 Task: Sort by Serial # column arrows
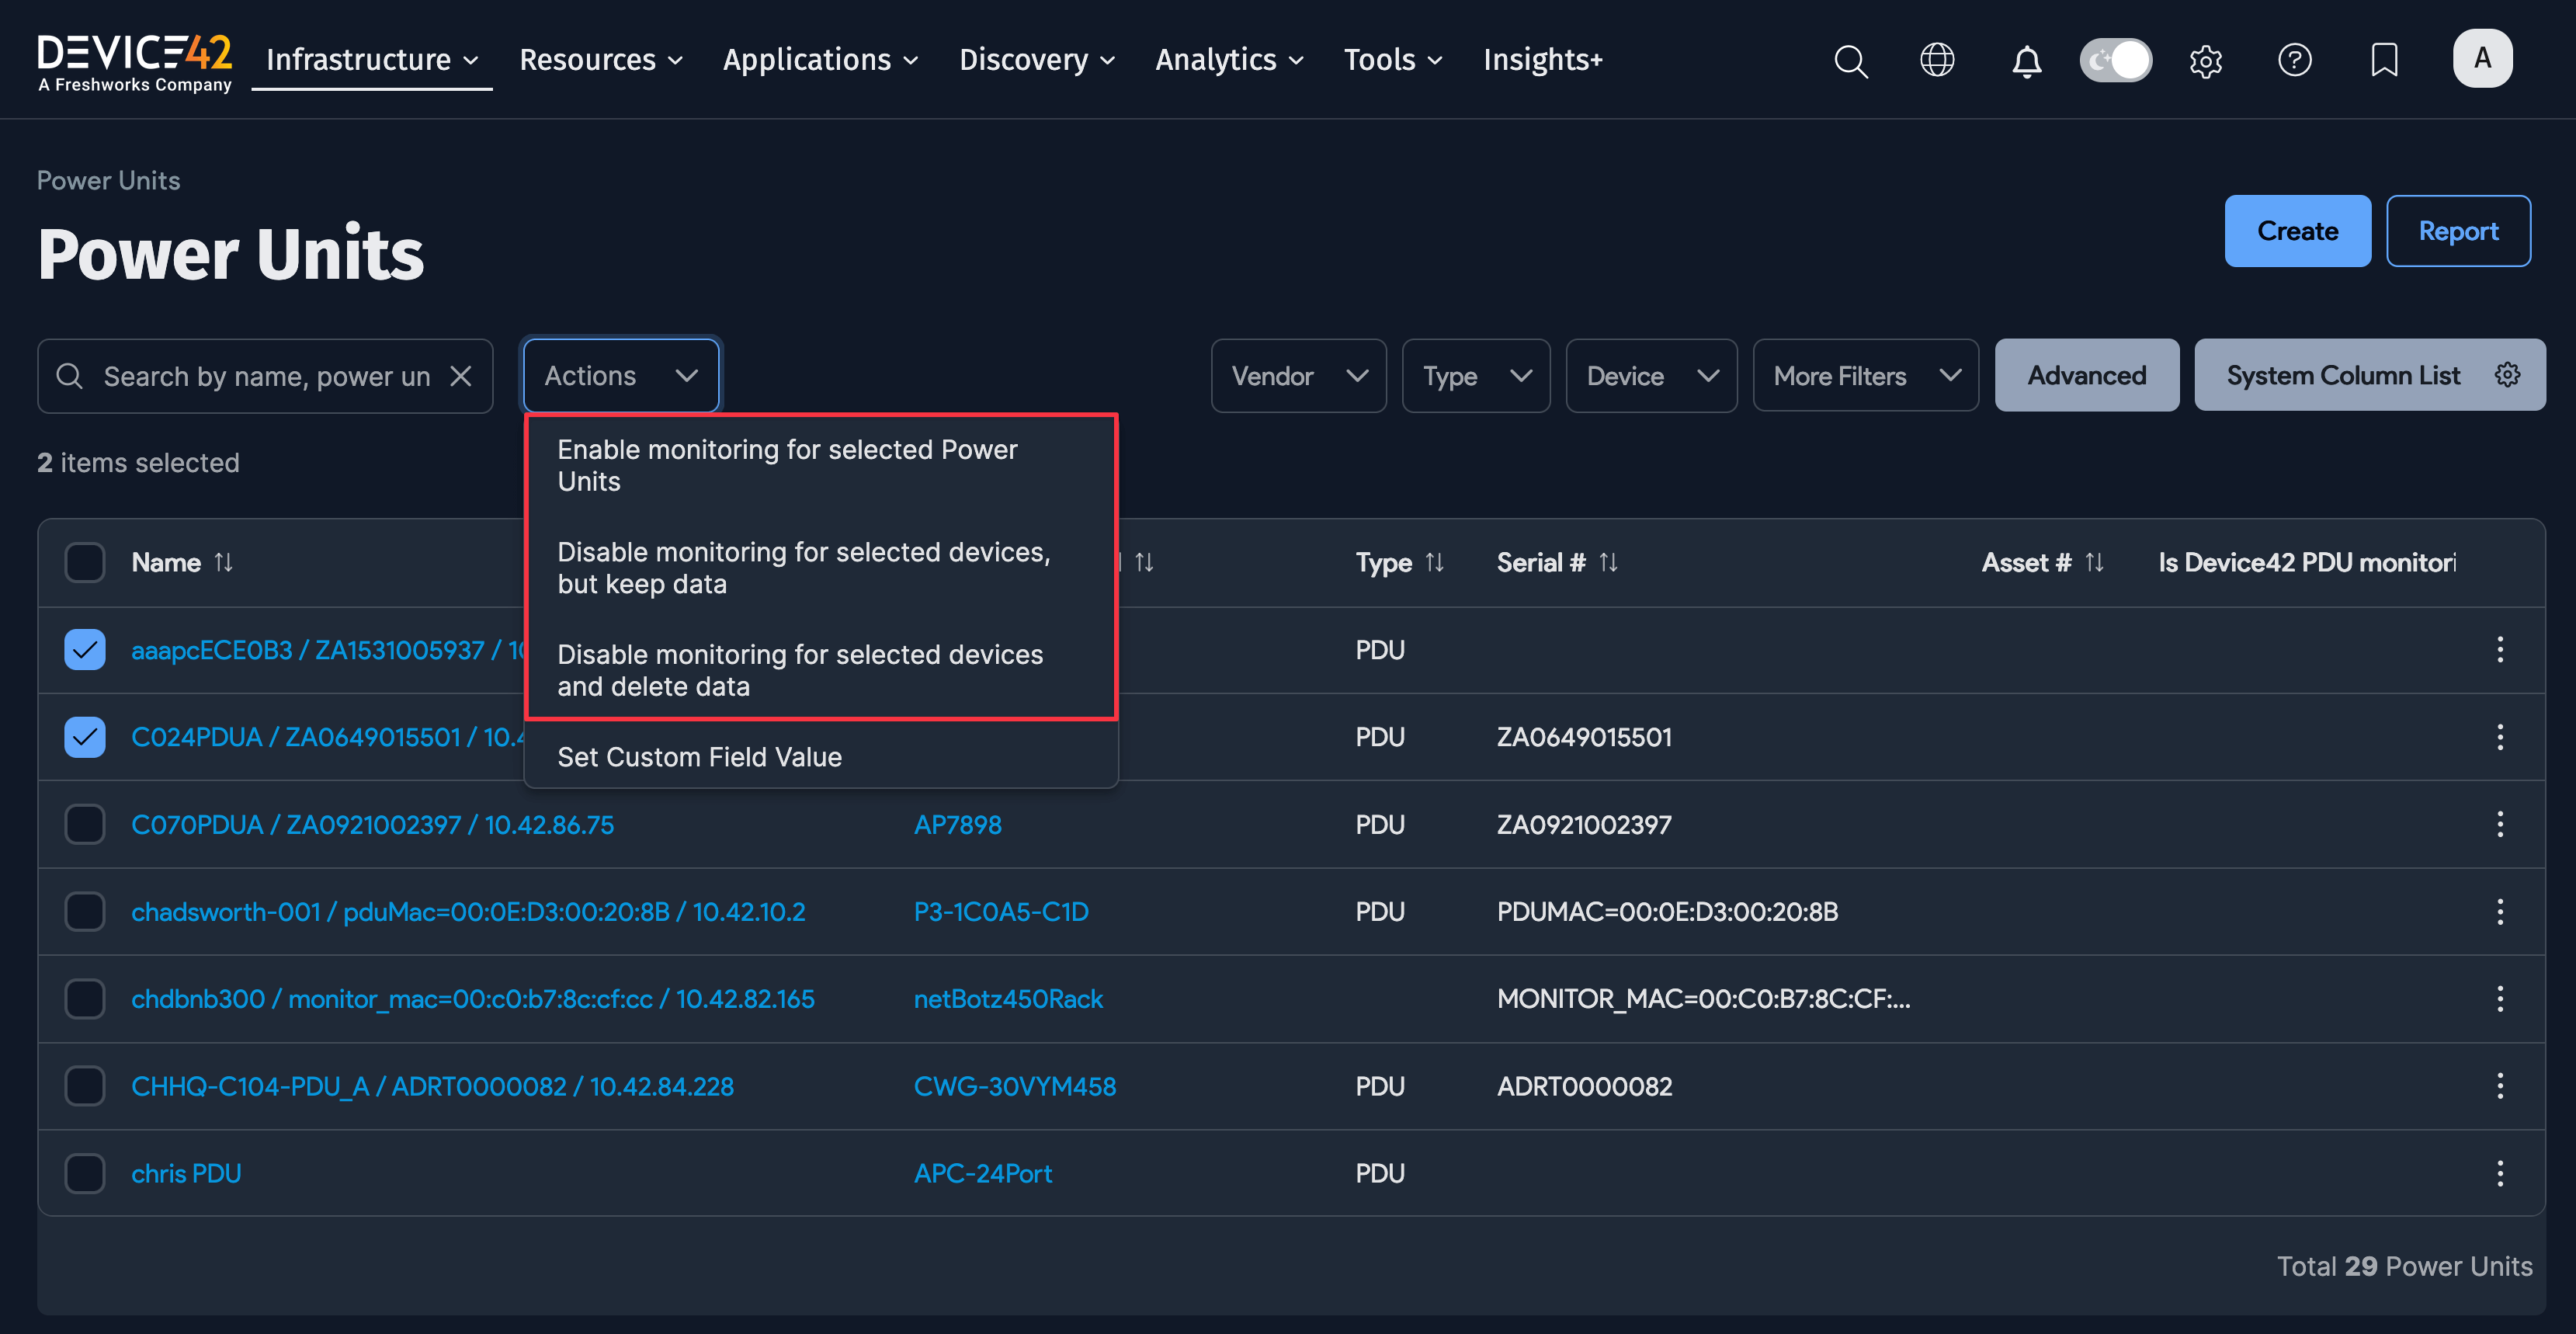point(1608,563)
